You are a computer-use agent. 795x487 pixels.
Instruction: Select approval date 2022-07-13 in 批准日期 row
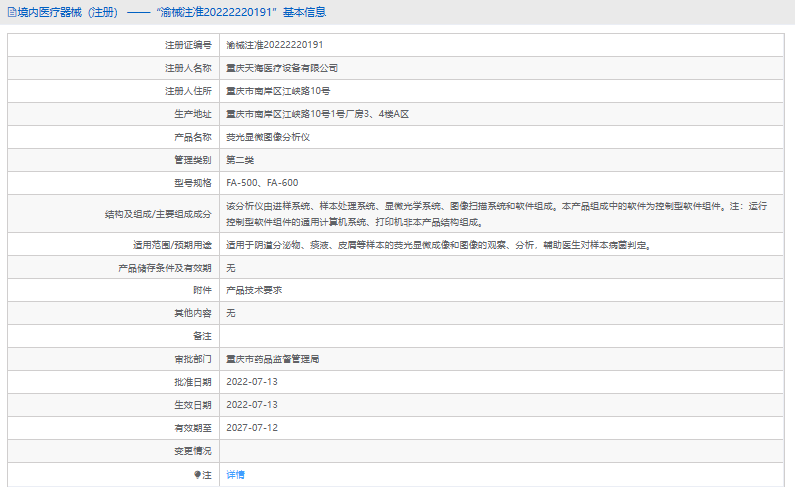[x=252, y=382]
